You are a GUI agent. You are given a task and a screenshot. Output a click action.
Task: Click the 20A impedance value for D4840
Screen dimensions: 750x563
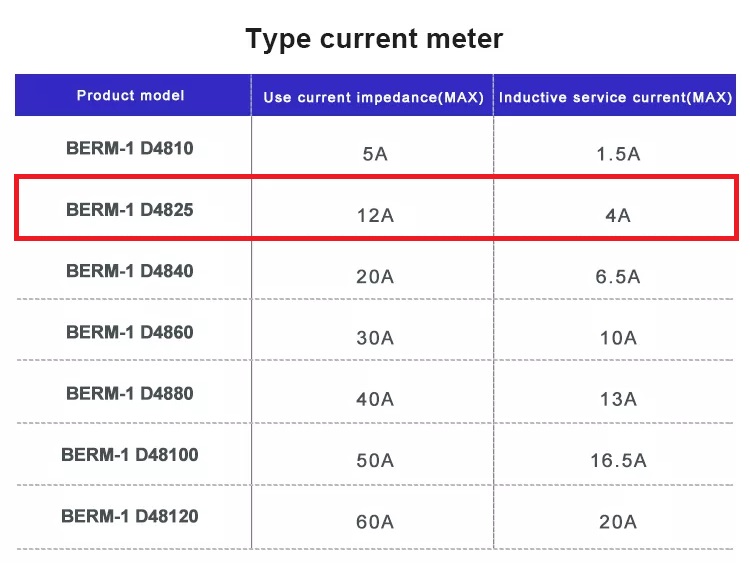point(375,277)
